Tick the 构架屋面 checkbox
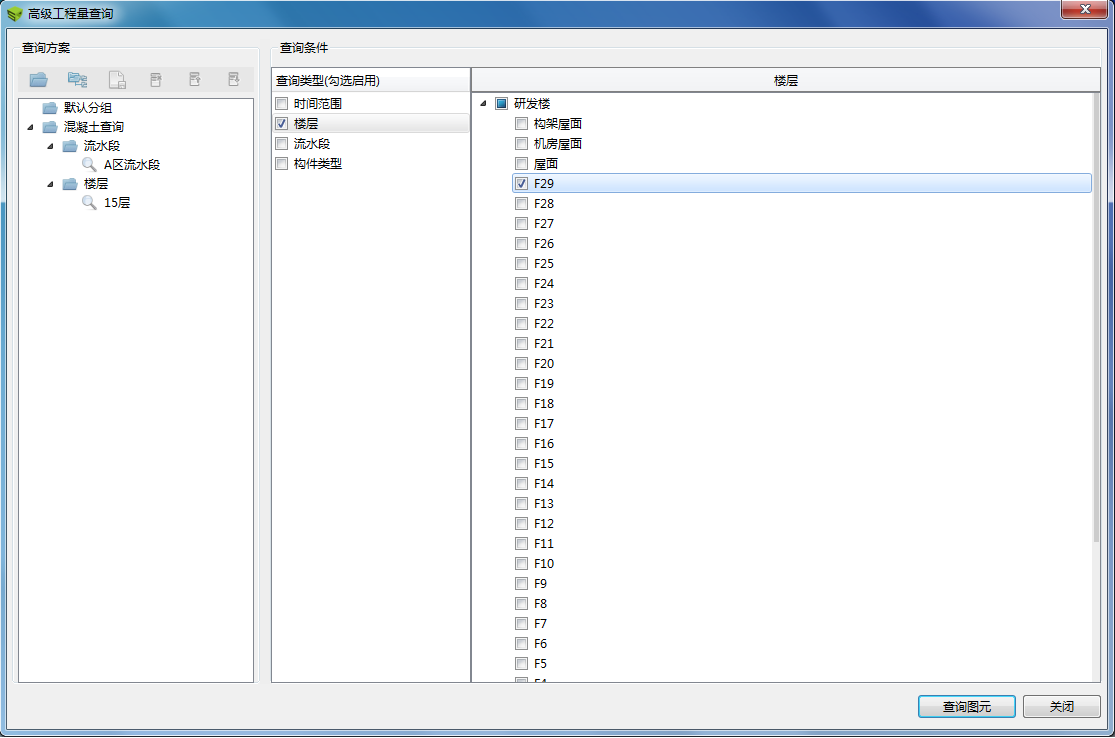 (521, 124)
